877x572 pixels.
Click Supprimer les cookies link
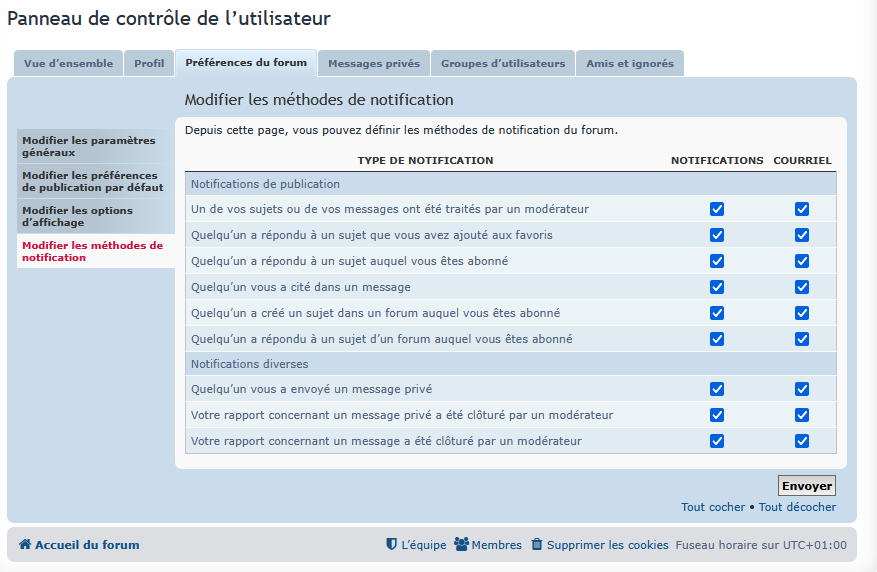607,545
